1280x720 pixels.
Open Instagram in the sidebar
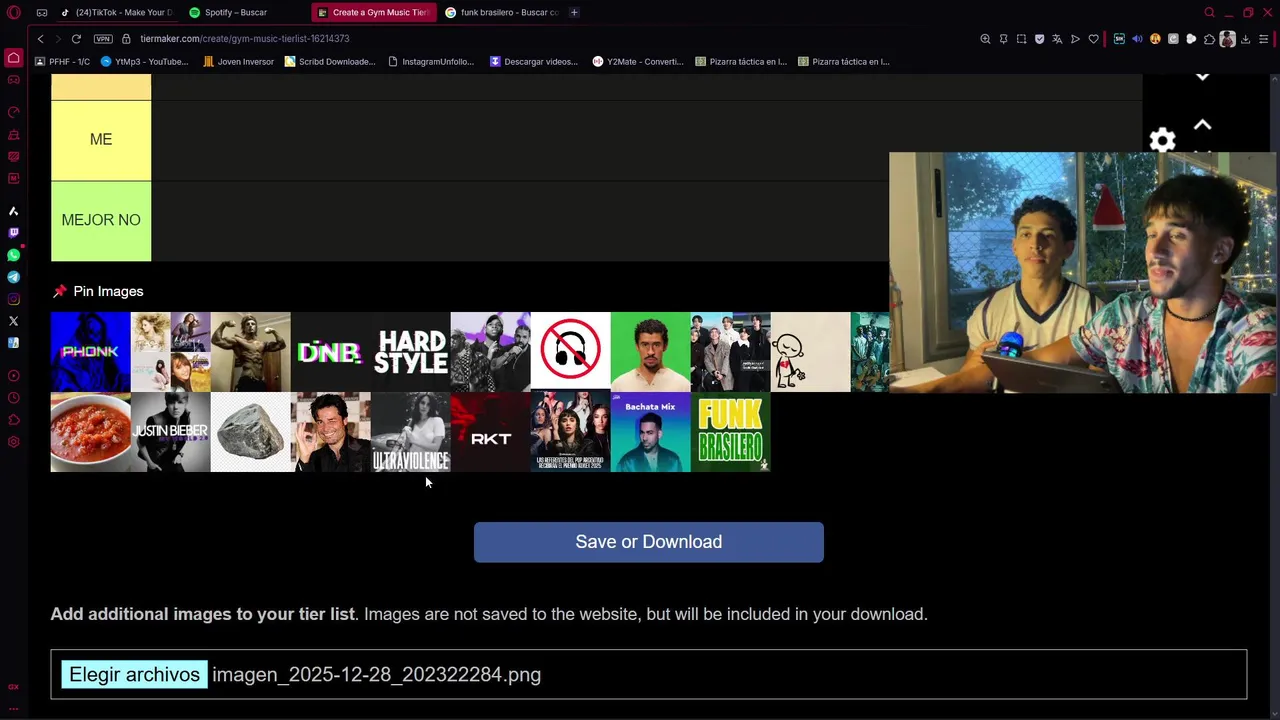tap(14, 299)
